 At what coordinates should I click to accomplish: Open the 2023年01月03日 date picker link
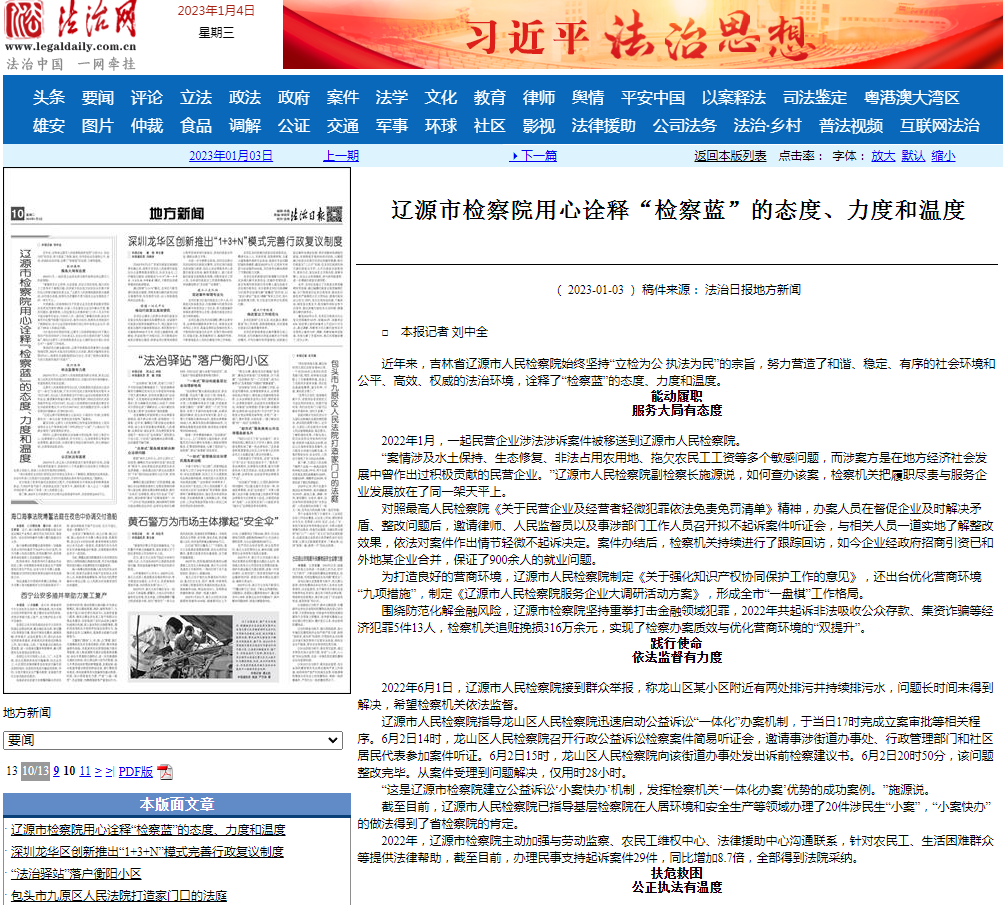tap(230, 156)
